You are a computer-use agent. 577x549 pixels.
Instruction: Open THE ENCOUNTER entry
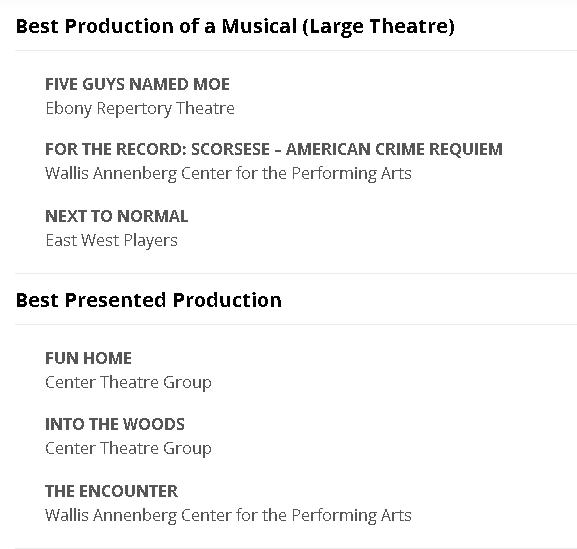[x=111, y=491]
